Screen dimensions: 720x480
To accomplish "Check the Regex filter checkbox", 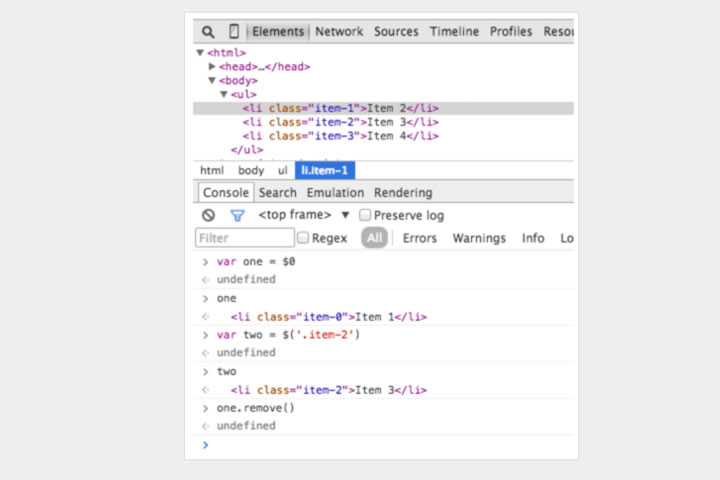I will tap(303, 238).
